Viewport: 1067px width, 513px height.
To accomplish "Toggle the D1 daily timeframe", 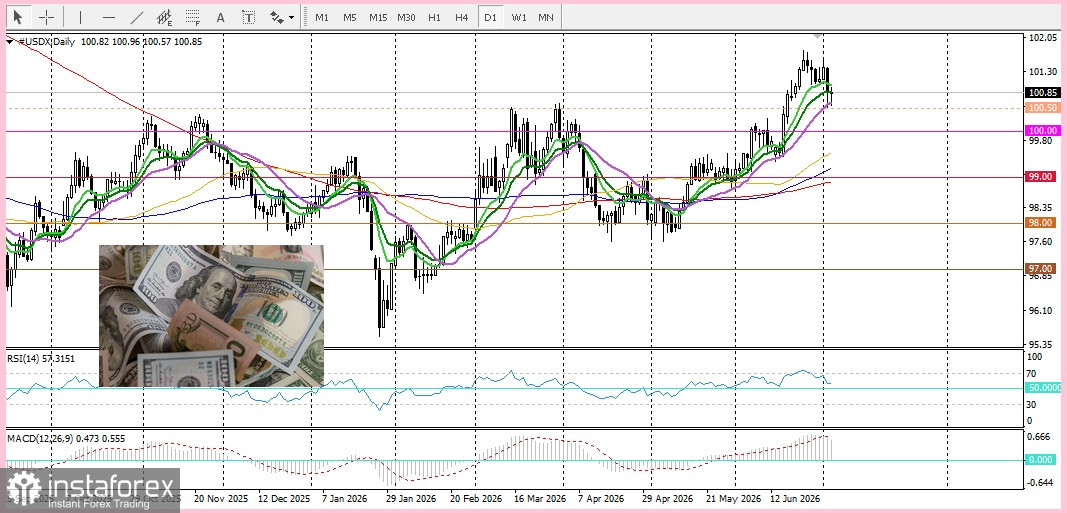I will tap(491, 17).
